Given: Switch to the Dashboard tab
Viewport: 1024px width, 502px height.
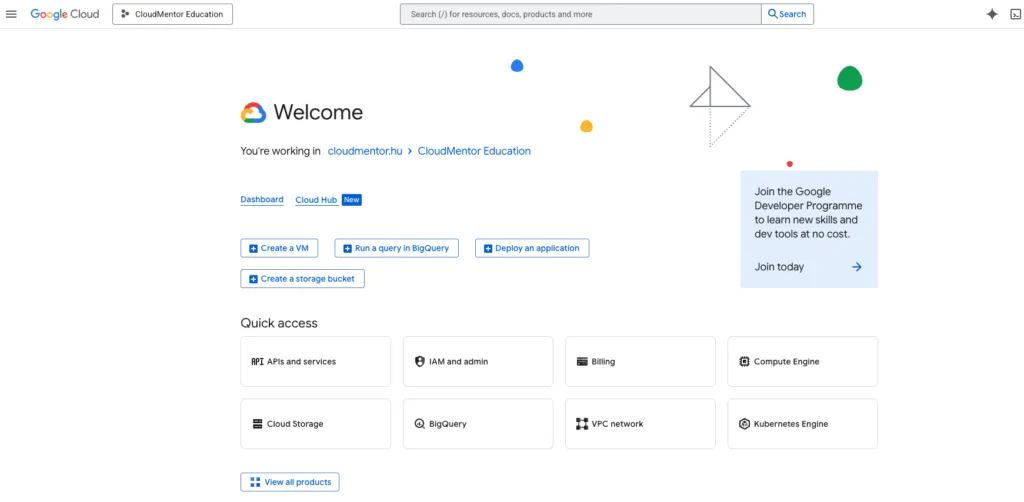Looking at the screenshot, I should pyautogui.click(x=261, y=200).
